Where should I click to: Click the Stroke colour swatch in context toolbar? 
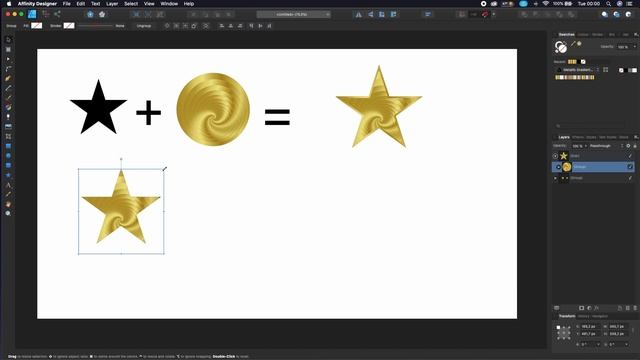[69, 26]
